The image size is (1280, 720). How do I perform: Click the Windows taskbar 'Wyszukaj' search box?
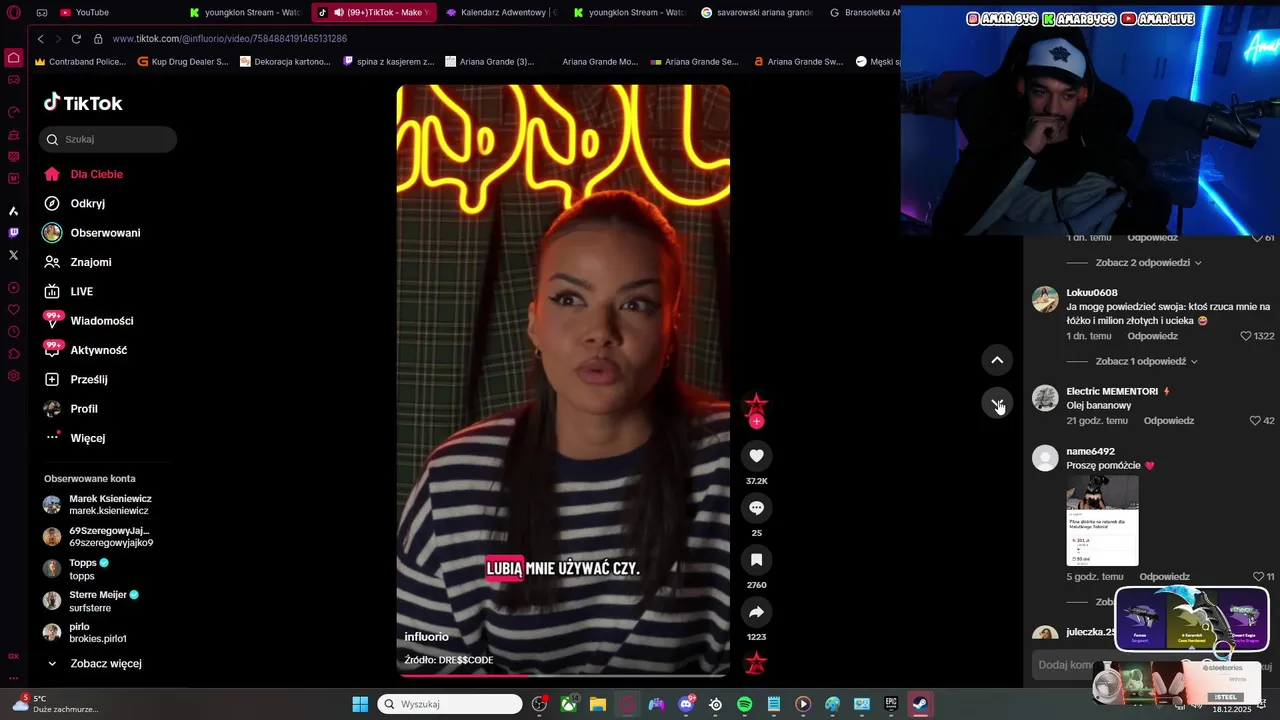(x=450, y=704)
